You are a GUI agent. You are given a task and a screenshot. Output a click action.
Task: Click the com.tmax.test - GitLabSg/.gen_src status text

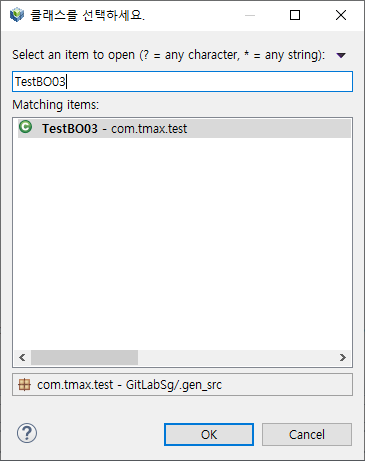pyautogui.click(x=129, y=385)
